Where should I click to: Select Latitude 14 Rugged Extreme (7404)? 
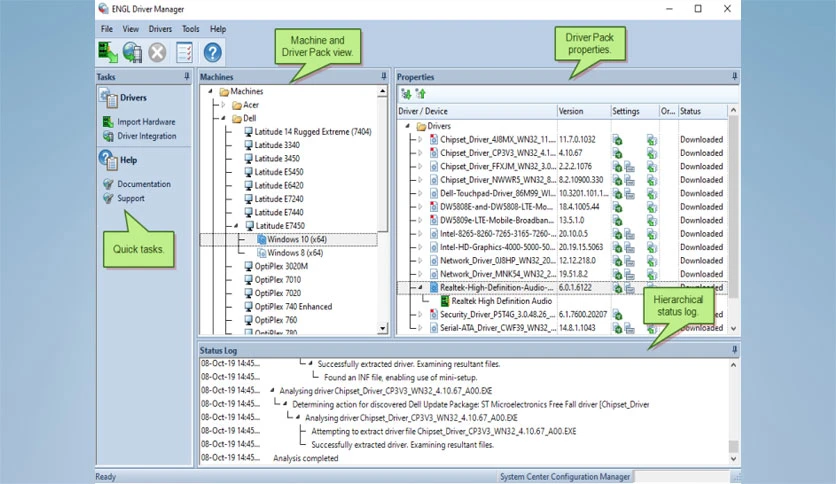coord(313,132)
